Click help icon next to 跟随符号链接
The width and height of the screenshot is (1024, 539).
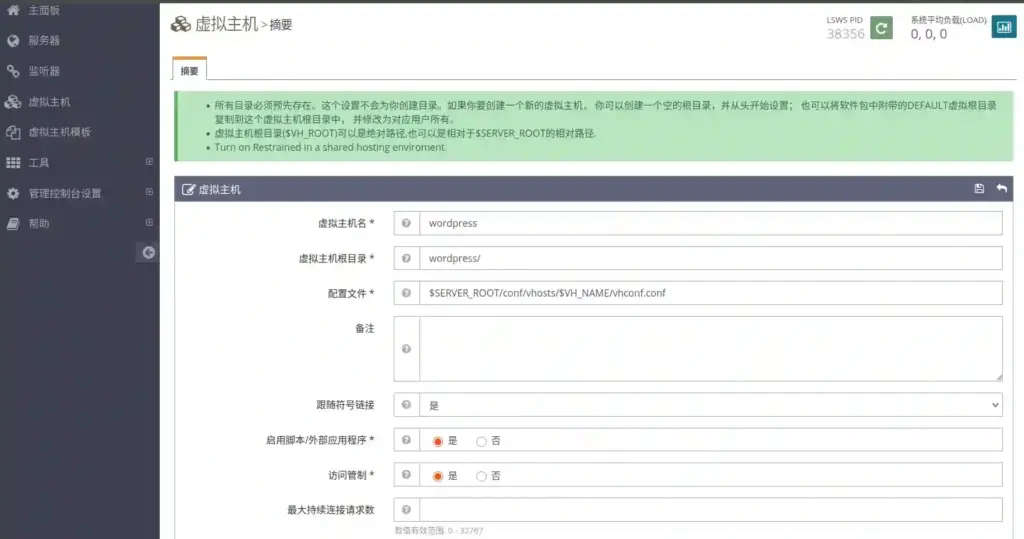406,405
